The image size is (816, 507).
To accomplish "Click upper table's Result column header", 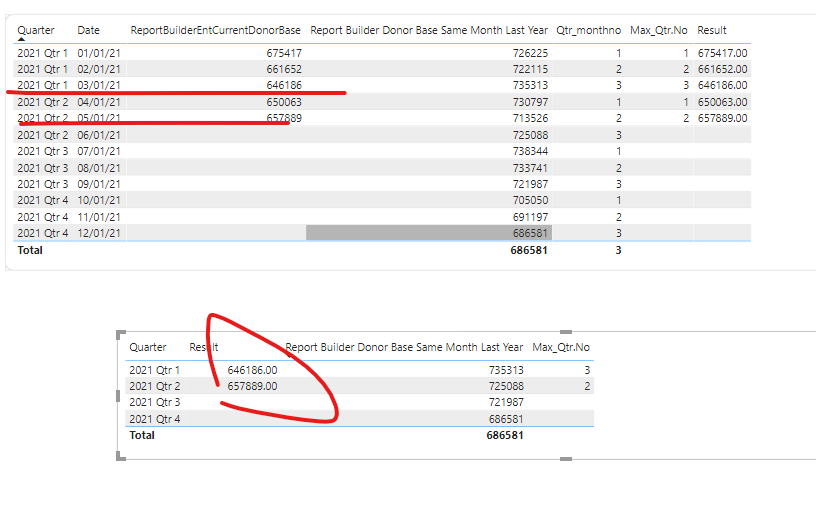I will [x=712, y=30].
